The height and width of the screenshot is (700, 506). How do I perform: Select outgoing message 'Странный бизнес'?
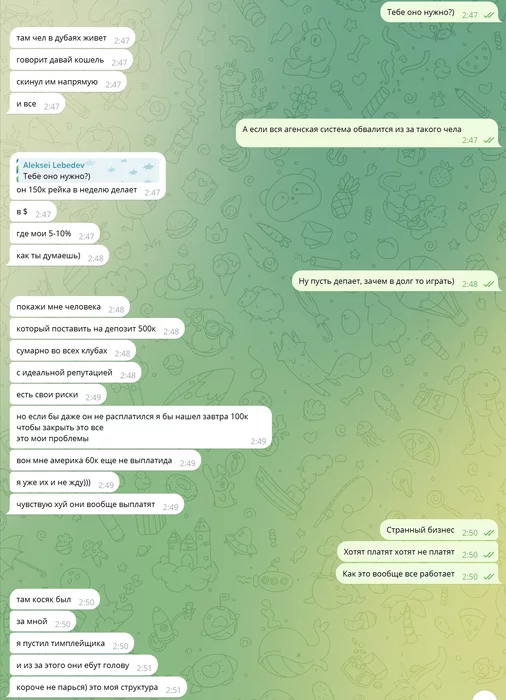pyautogui.click(x=439, y=530)
